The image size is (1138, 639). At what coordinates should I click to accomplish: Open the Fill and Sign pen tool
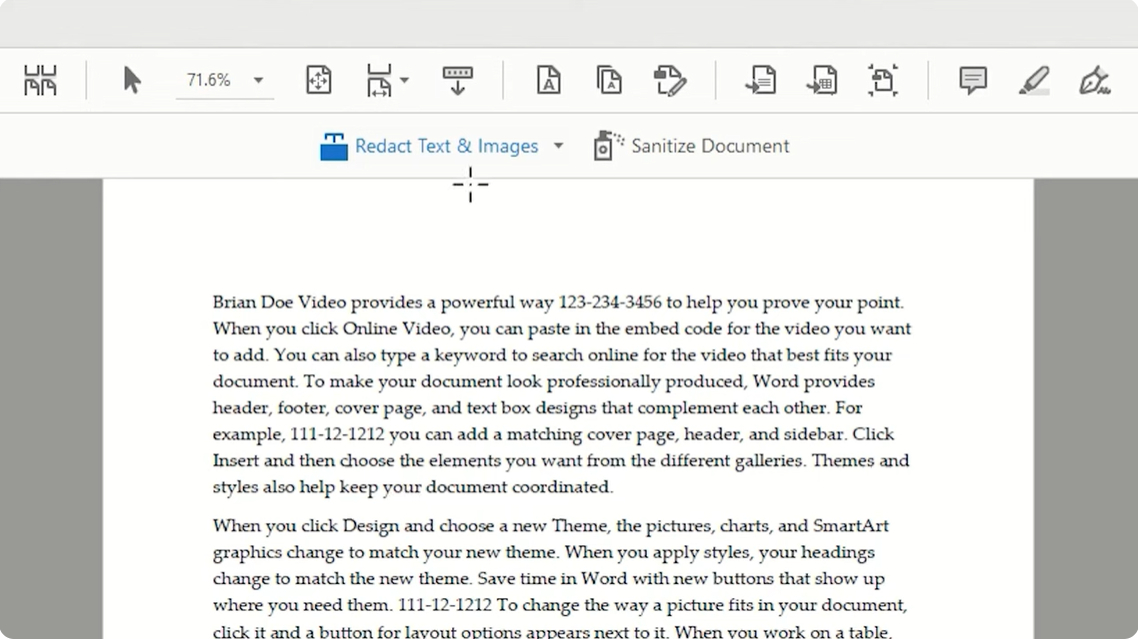pos(1095,80)
